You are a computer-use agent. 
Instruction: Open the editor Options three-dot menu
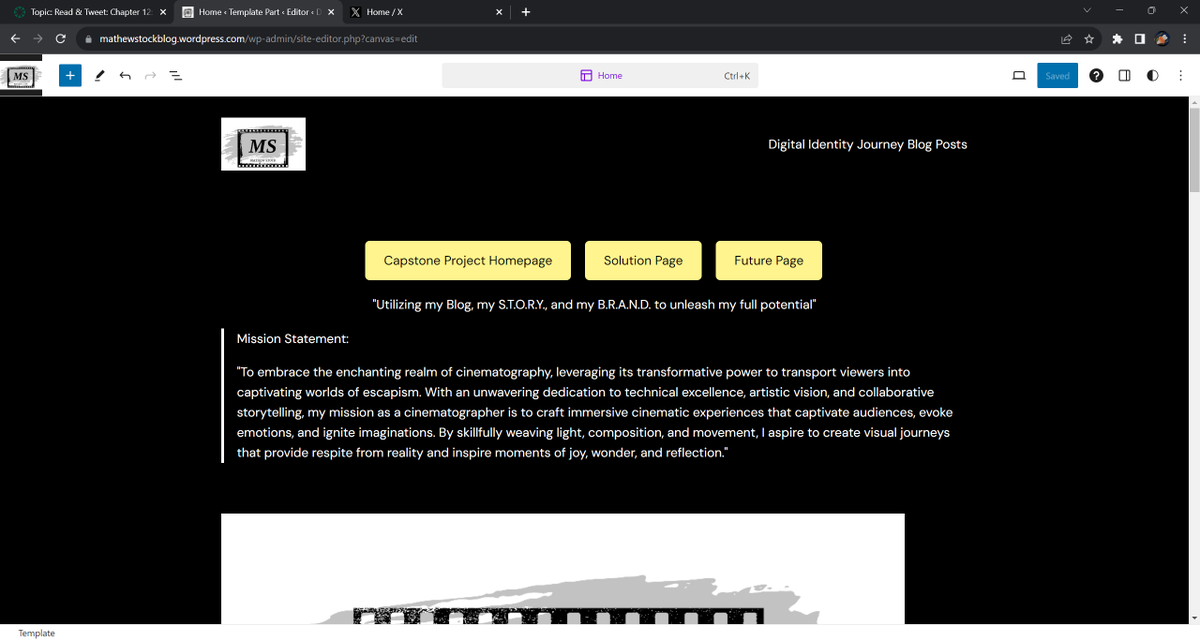[1180, 75]
